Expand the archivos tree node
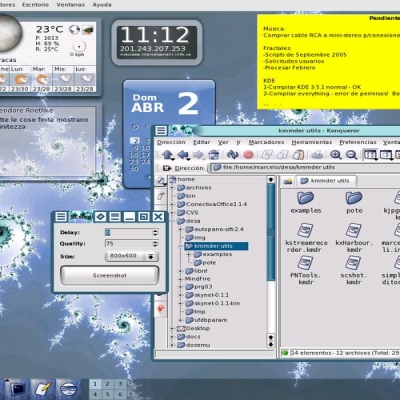 pyautogui.click(x=173, y=188)
